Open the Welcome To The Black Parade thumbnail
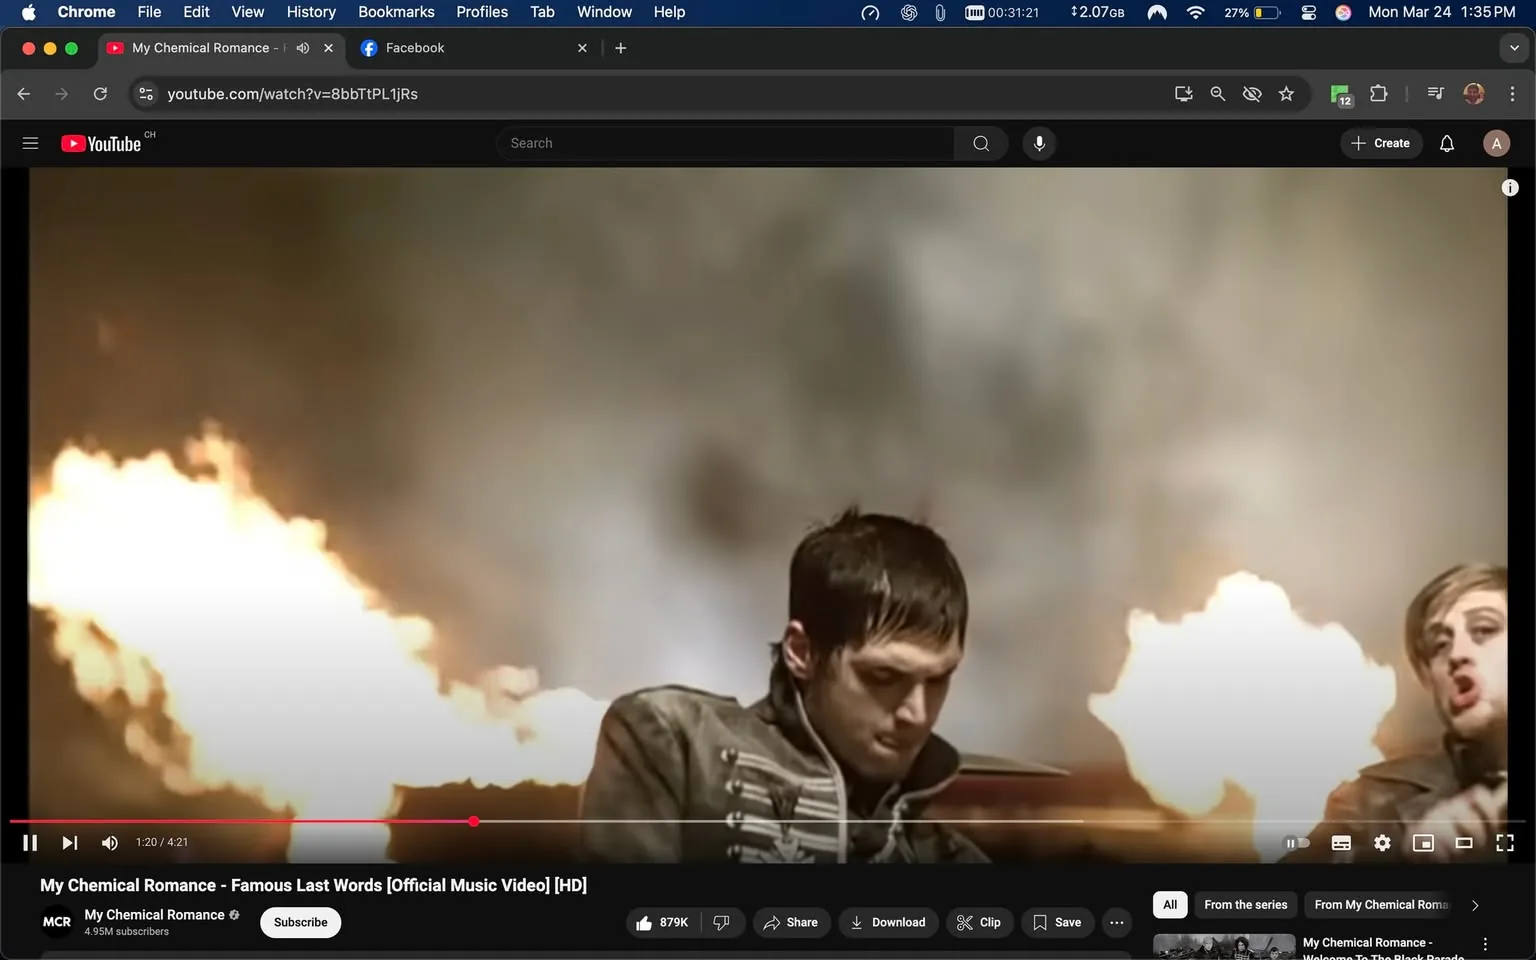Image resolution: width=1536 pixels, height=960 pixels. click(1222, 946)
